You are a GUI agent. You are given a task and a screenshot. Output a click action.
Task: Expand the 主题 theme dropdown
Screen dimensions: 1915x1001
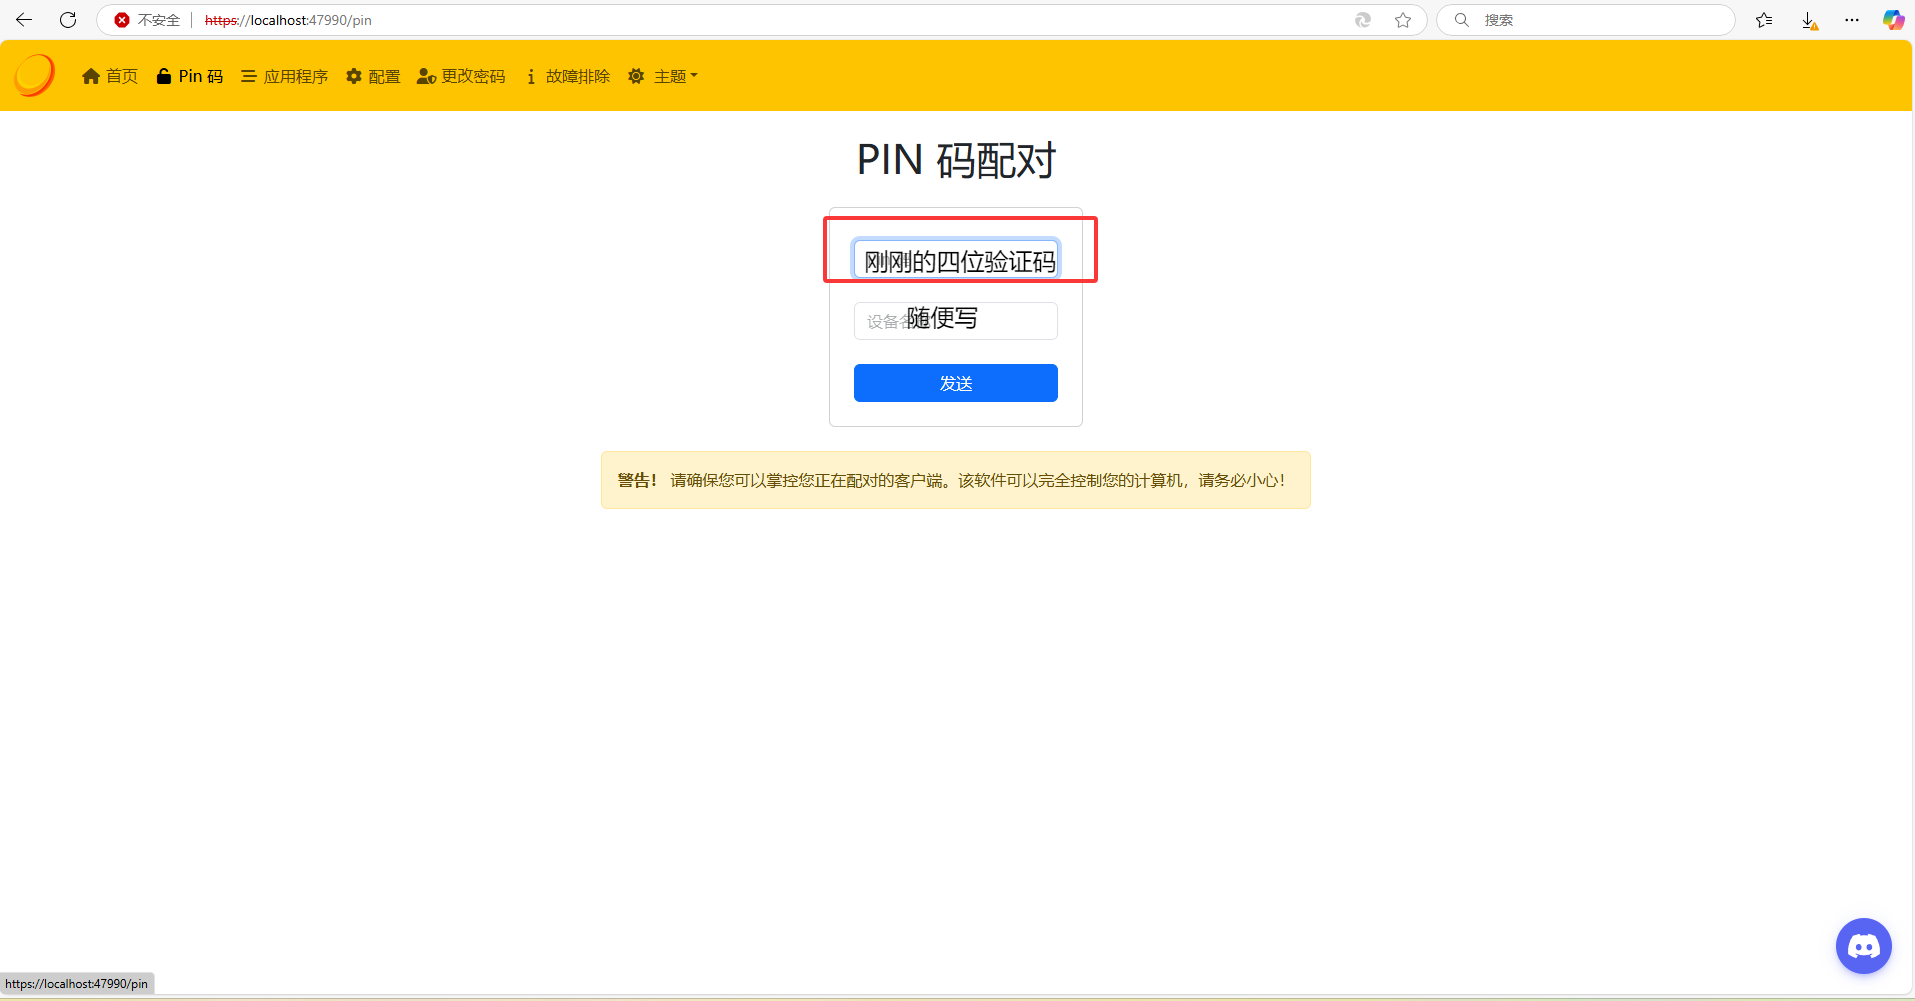(x=662, y=76)
